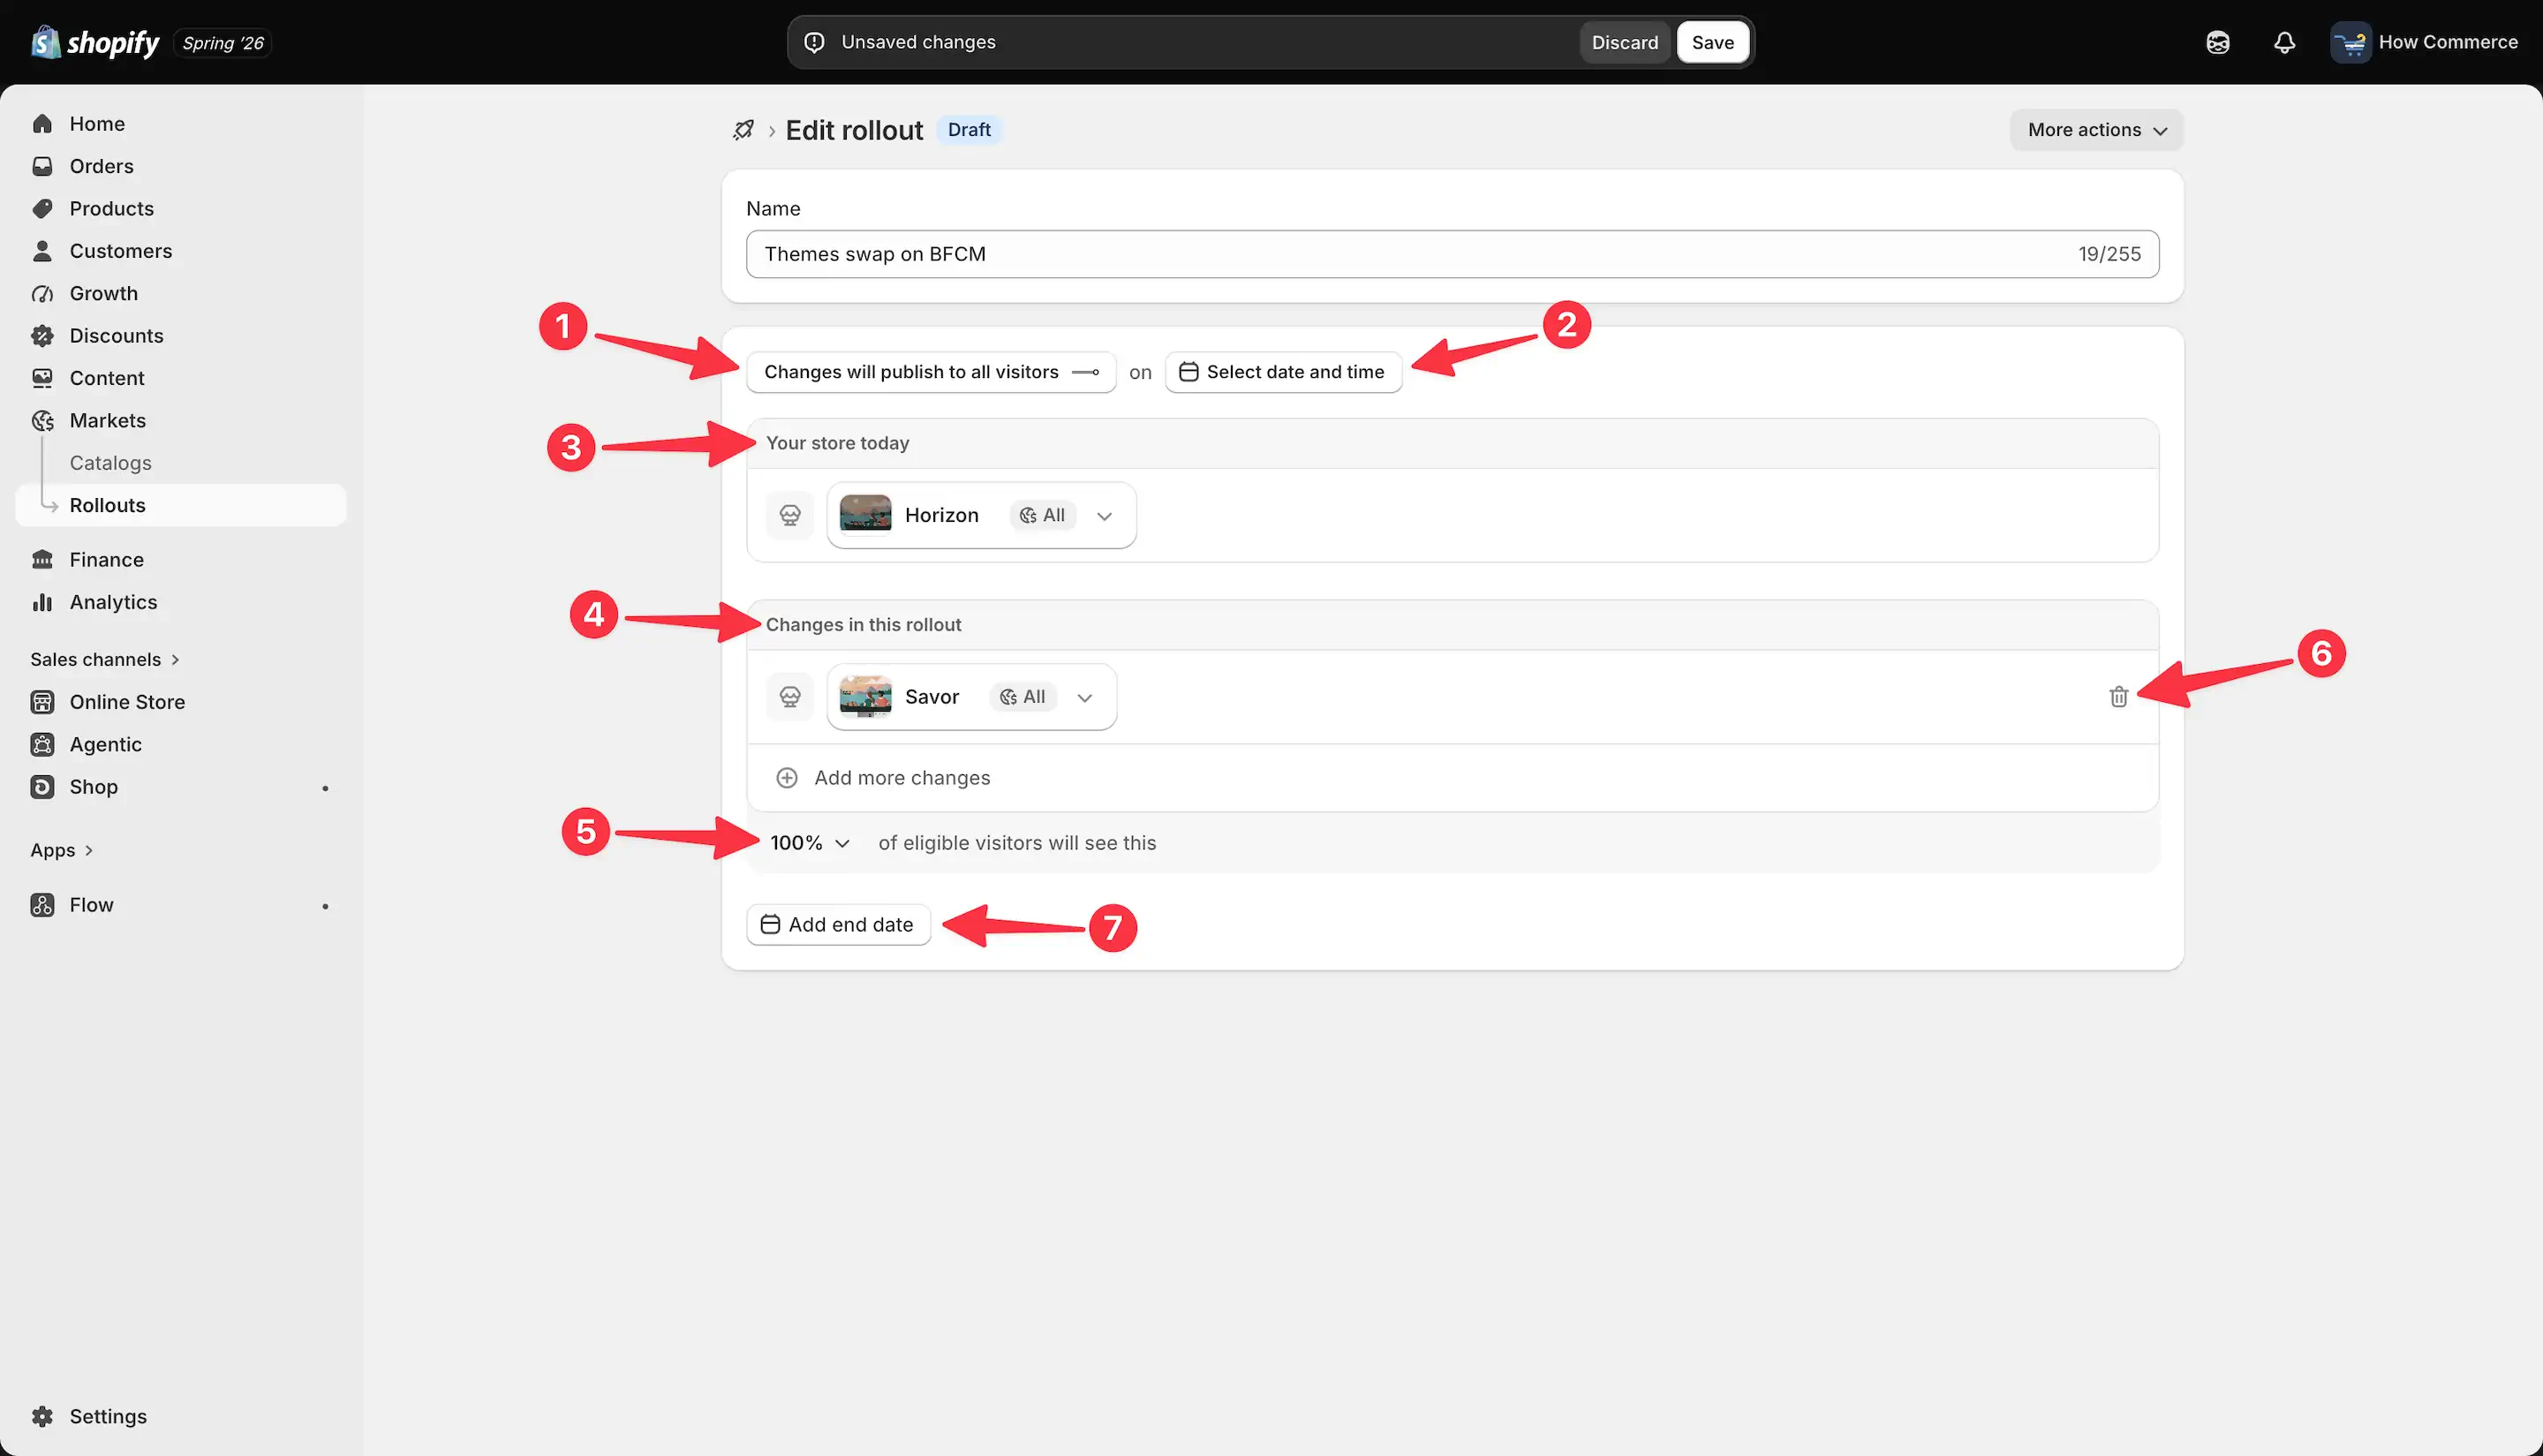This screenshot has height=1456, width=2543.
Task: Click the Horizon theme thumbnail
Action: tap(865, 515)
